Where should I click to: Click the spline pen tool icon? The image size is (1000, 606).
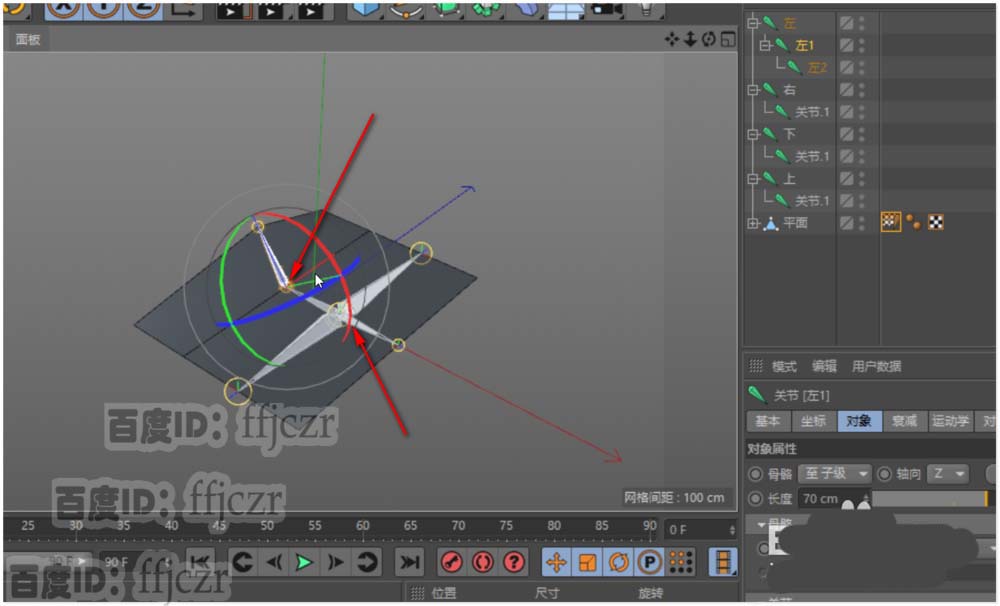coord(406,10)
